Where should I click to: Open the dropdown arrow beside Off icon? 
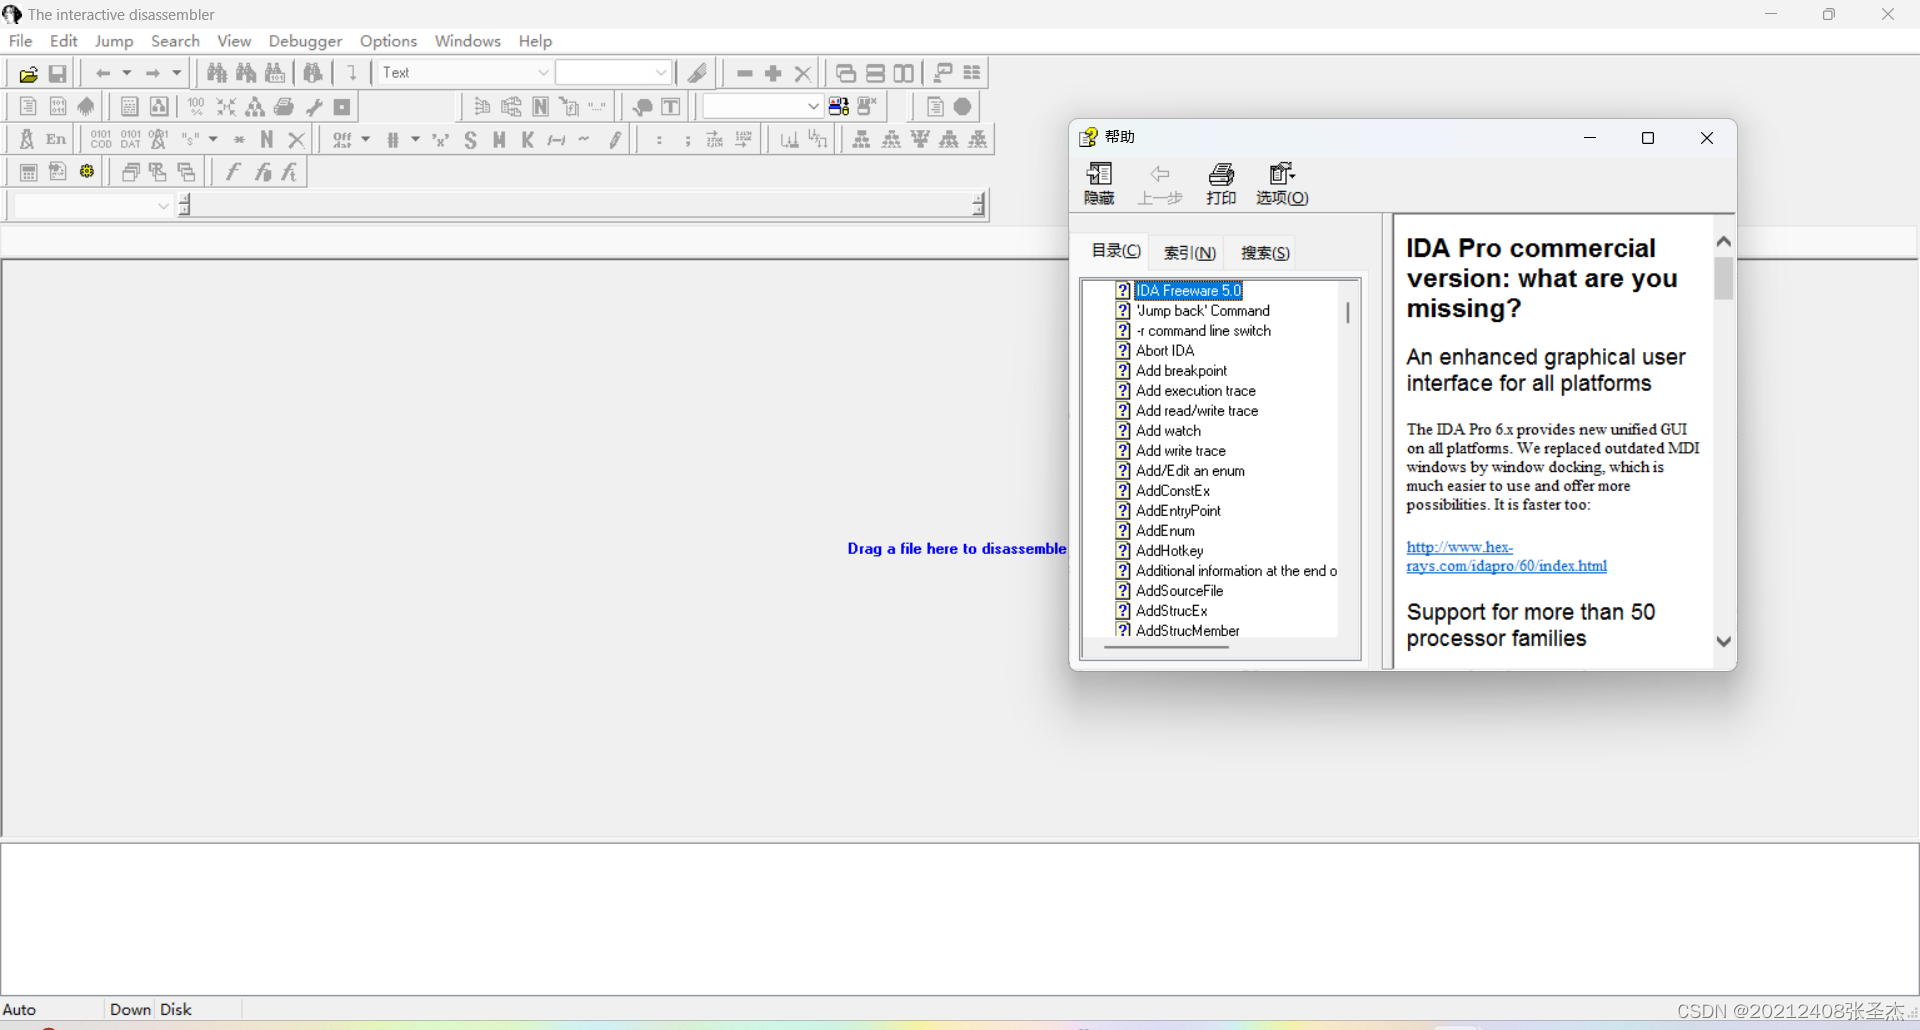click(366, 139)
